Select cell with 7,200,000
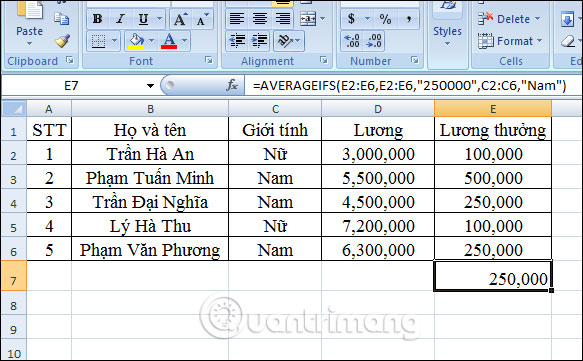Viewport: 583px width, 361px height. pyautogui.click(x=378, y=225)
